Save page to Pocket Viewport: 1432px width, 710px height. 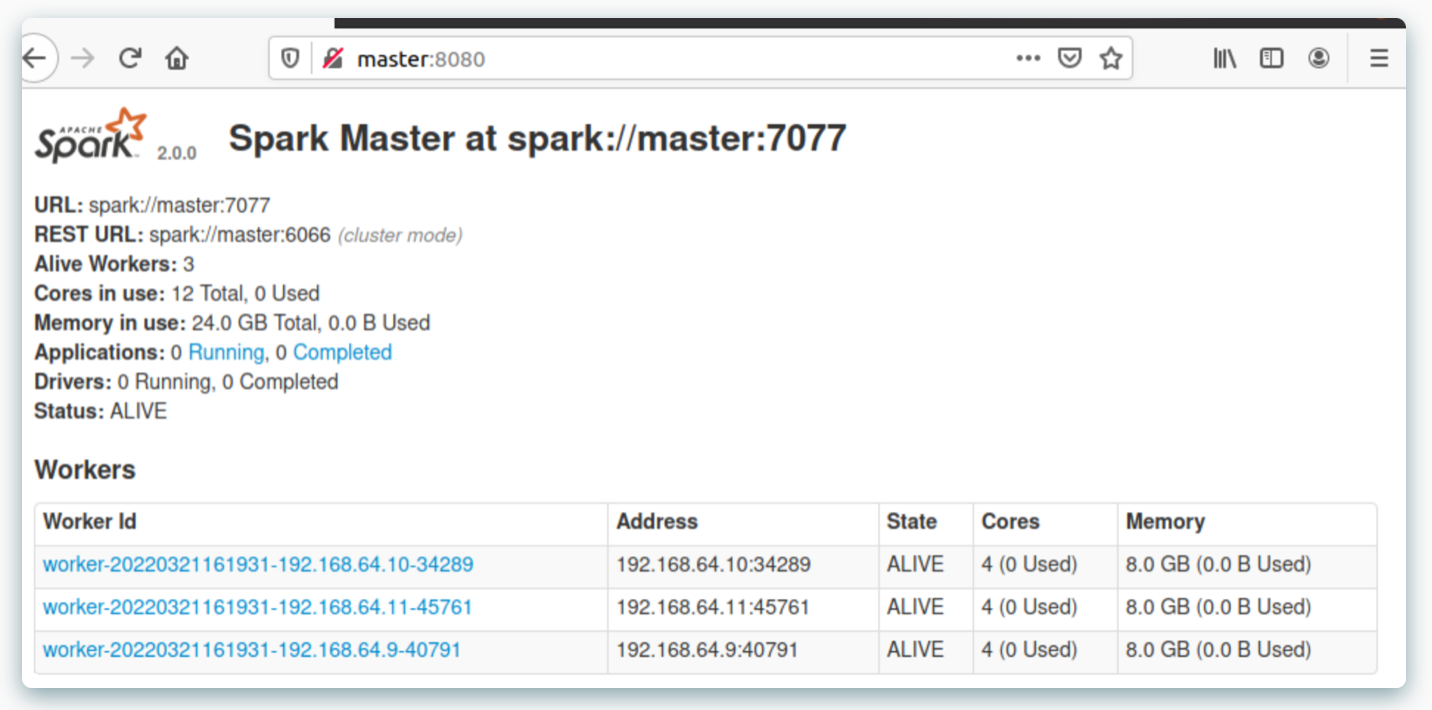1069,58
